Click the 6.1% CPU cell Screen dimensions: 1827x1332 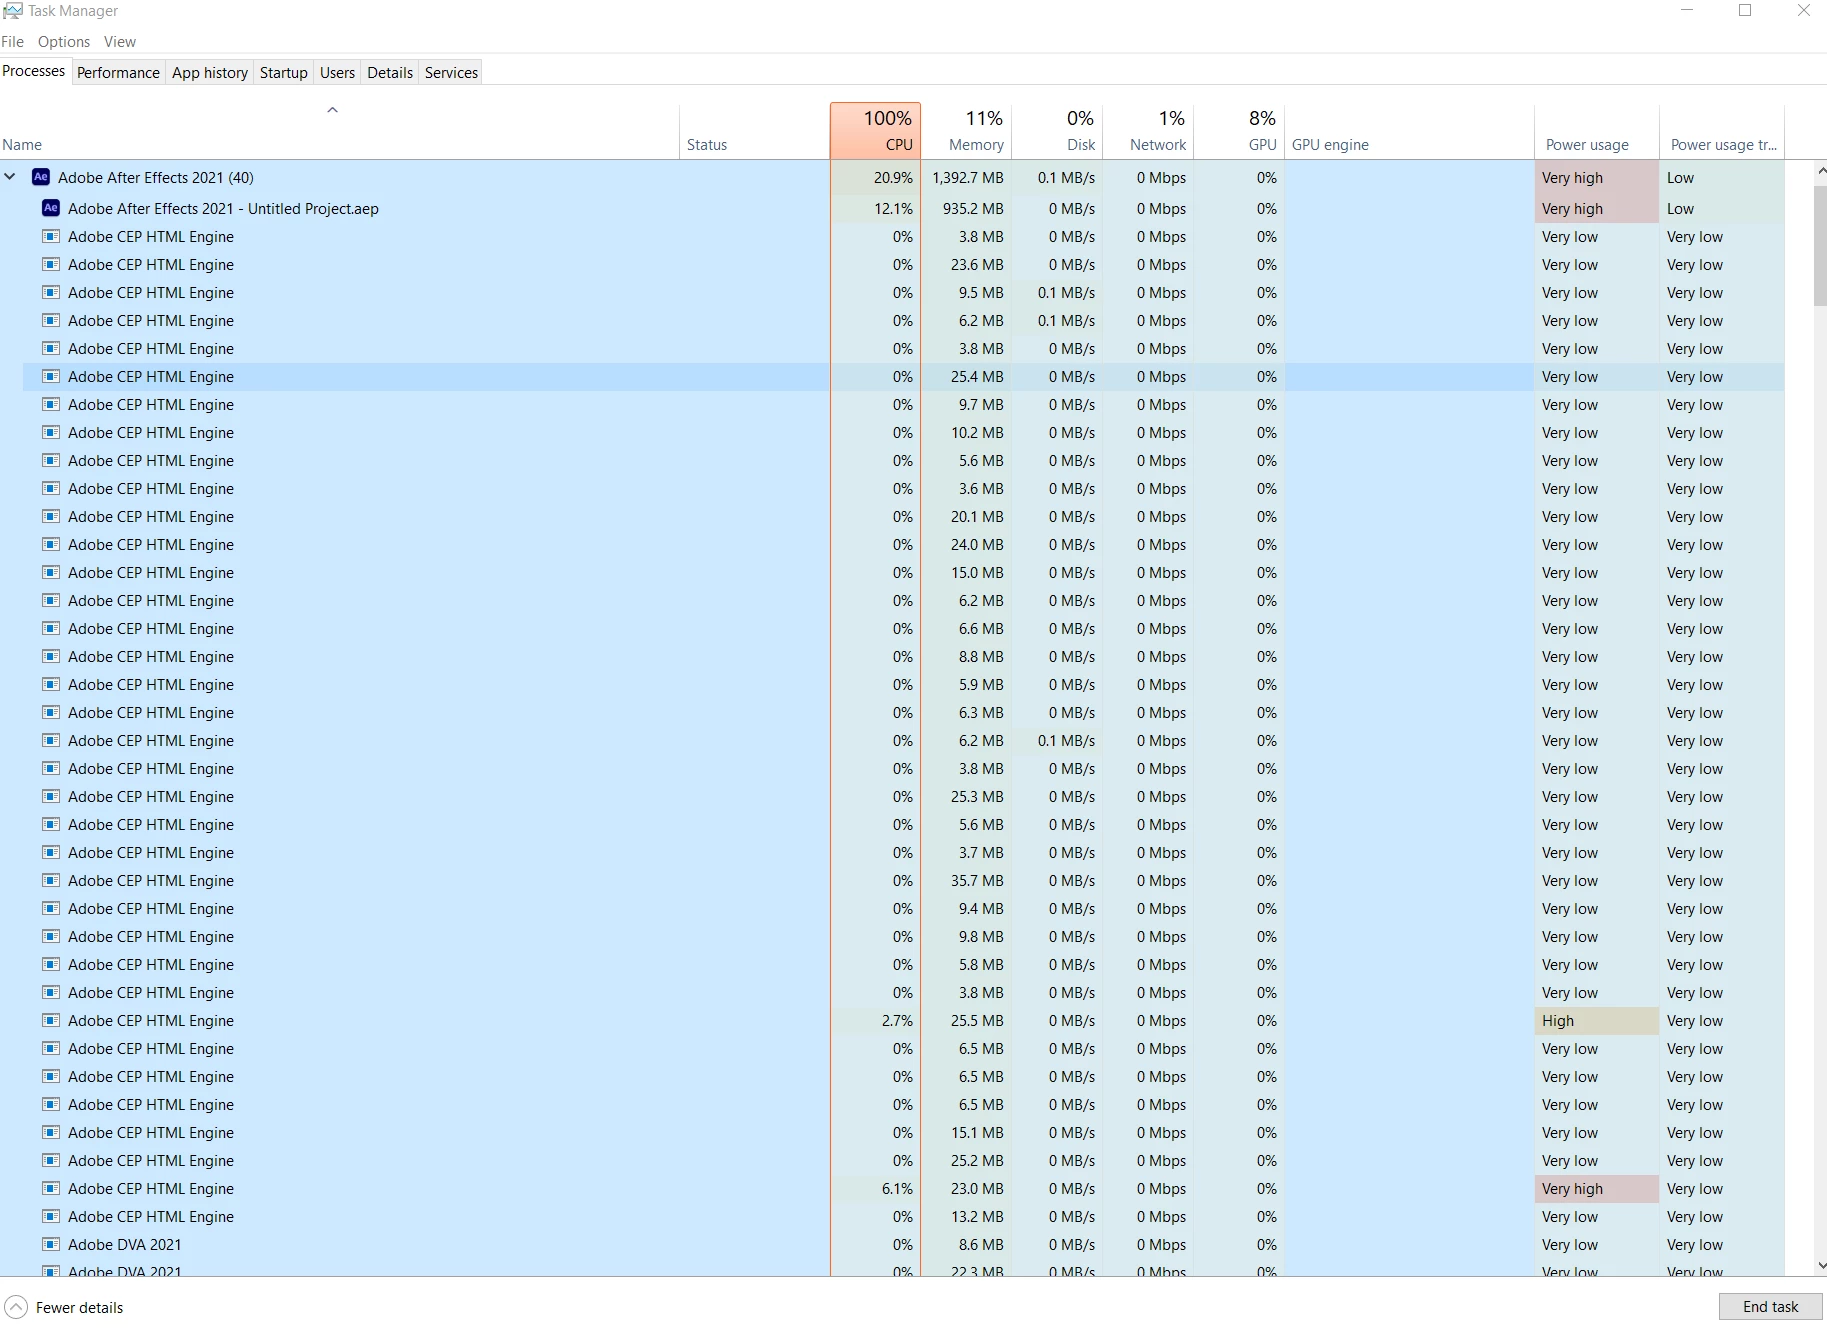[x=875, y=1189]
